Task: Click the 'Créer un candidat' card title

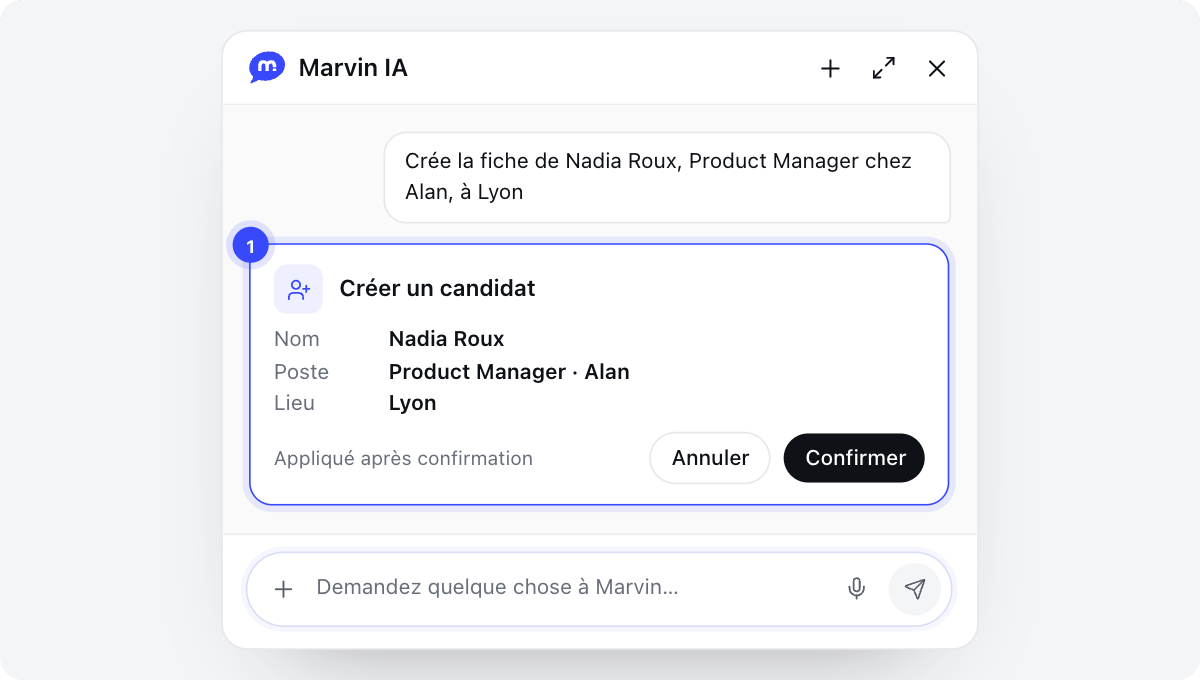Action: point(438,289)
